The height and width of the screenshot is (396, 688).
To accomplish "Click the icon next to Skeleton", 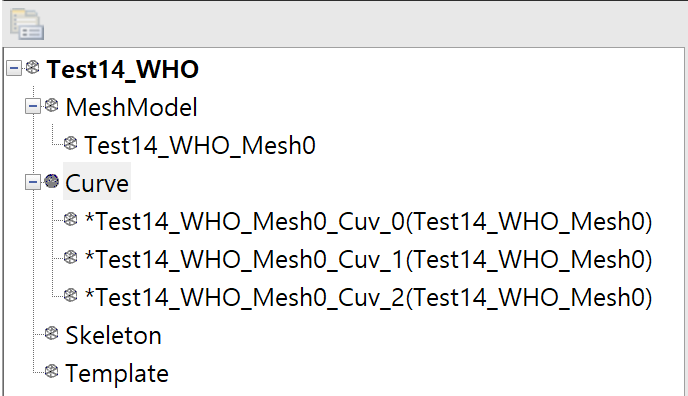I will (51, 333).
